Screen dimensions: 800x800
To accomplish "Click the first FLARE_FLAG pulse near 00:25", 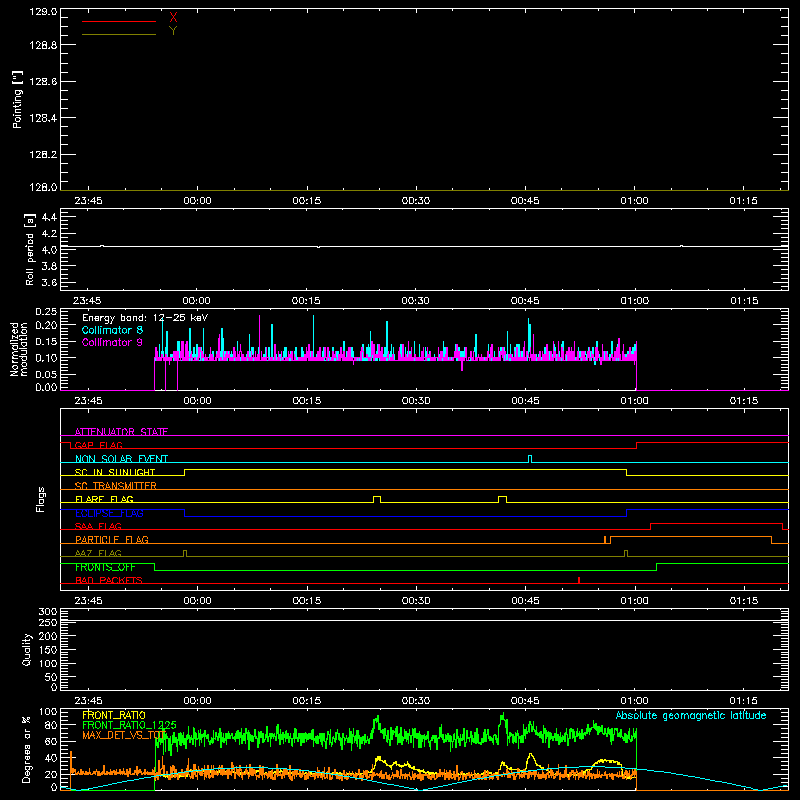I will coord(377,499).
